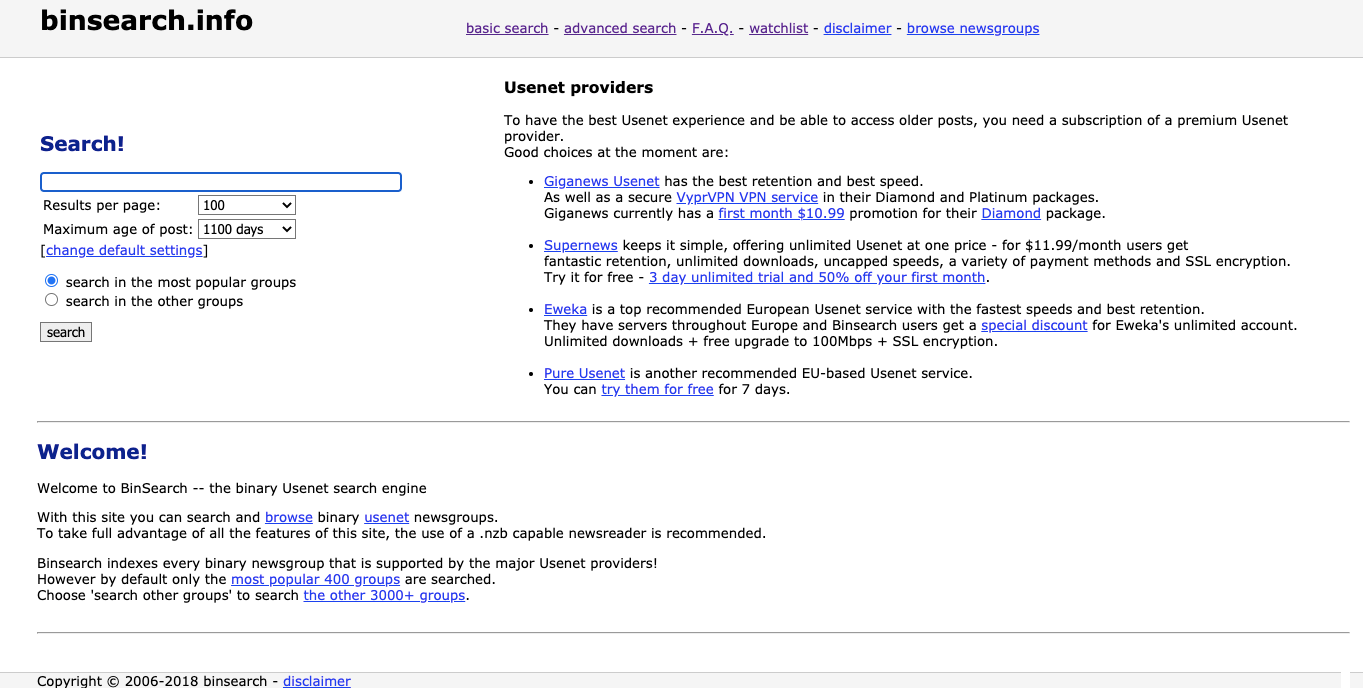The height and width of the screenshot is (688, 1363).
Task: Click the 'first month $10.99' promotion link
Action: 781,213
